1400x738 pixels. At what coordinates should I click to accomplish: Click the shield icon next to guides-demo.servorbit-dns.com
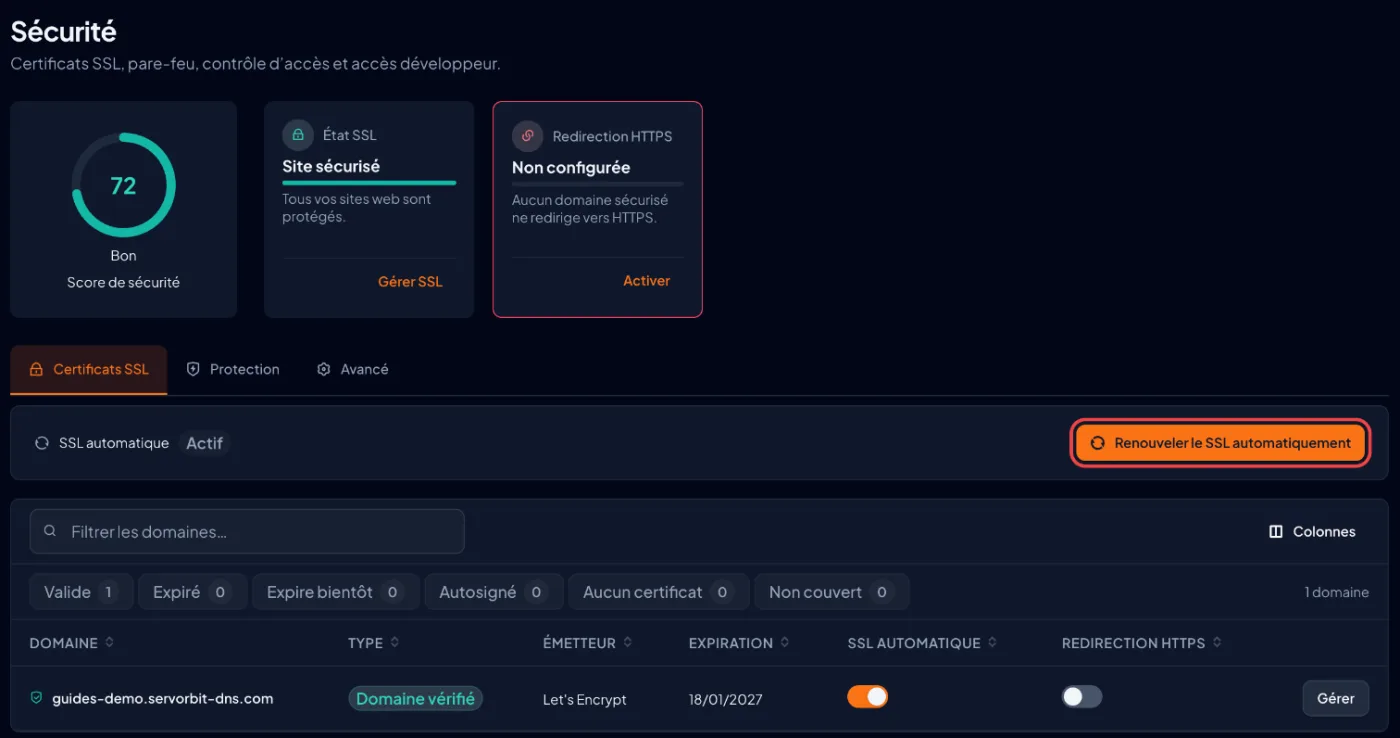[x=37, y=698]
